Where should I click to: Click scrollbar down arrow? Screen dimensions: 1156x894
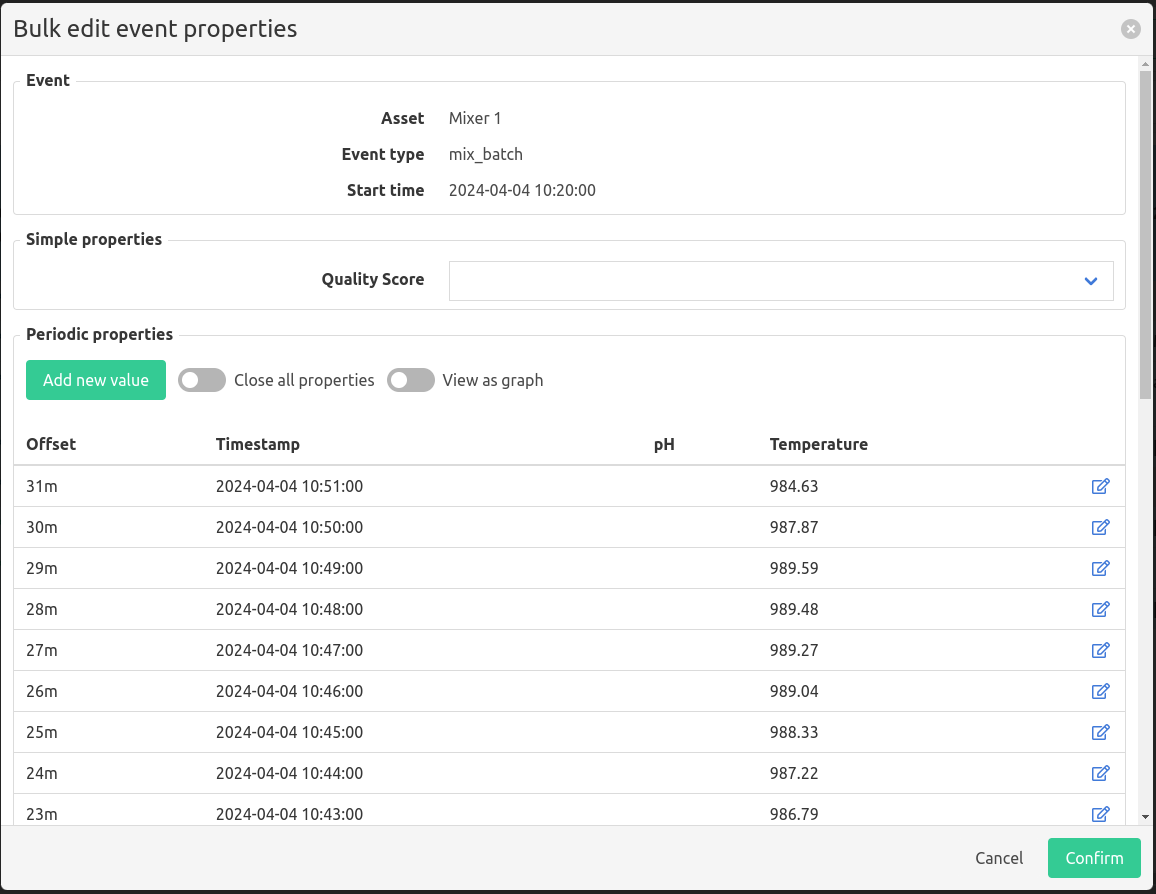[x=1145, y=817]
